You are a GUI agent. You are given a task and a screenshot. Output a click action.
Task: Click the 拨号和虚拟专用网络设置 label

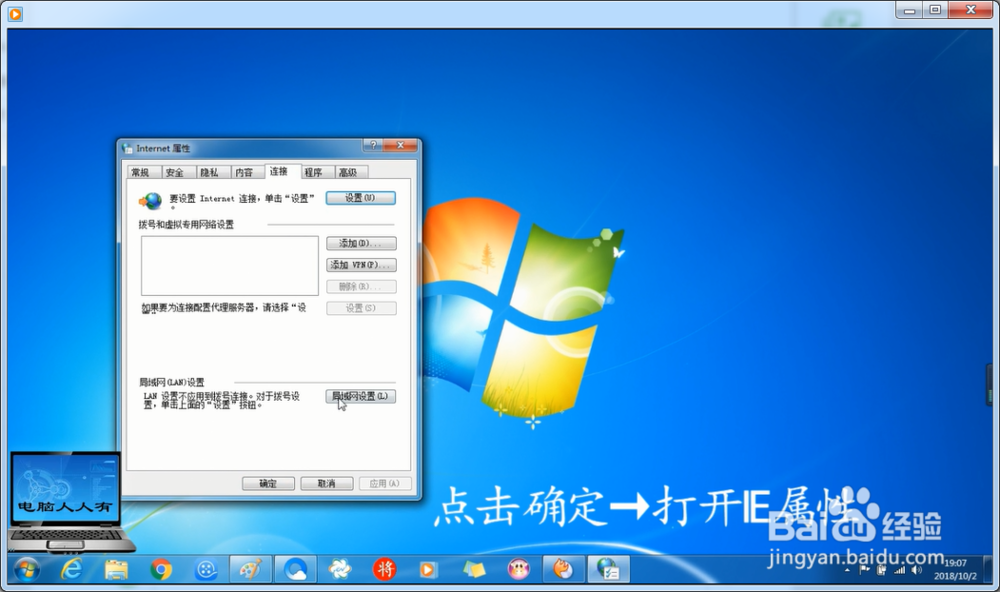[x=186, y=225]
